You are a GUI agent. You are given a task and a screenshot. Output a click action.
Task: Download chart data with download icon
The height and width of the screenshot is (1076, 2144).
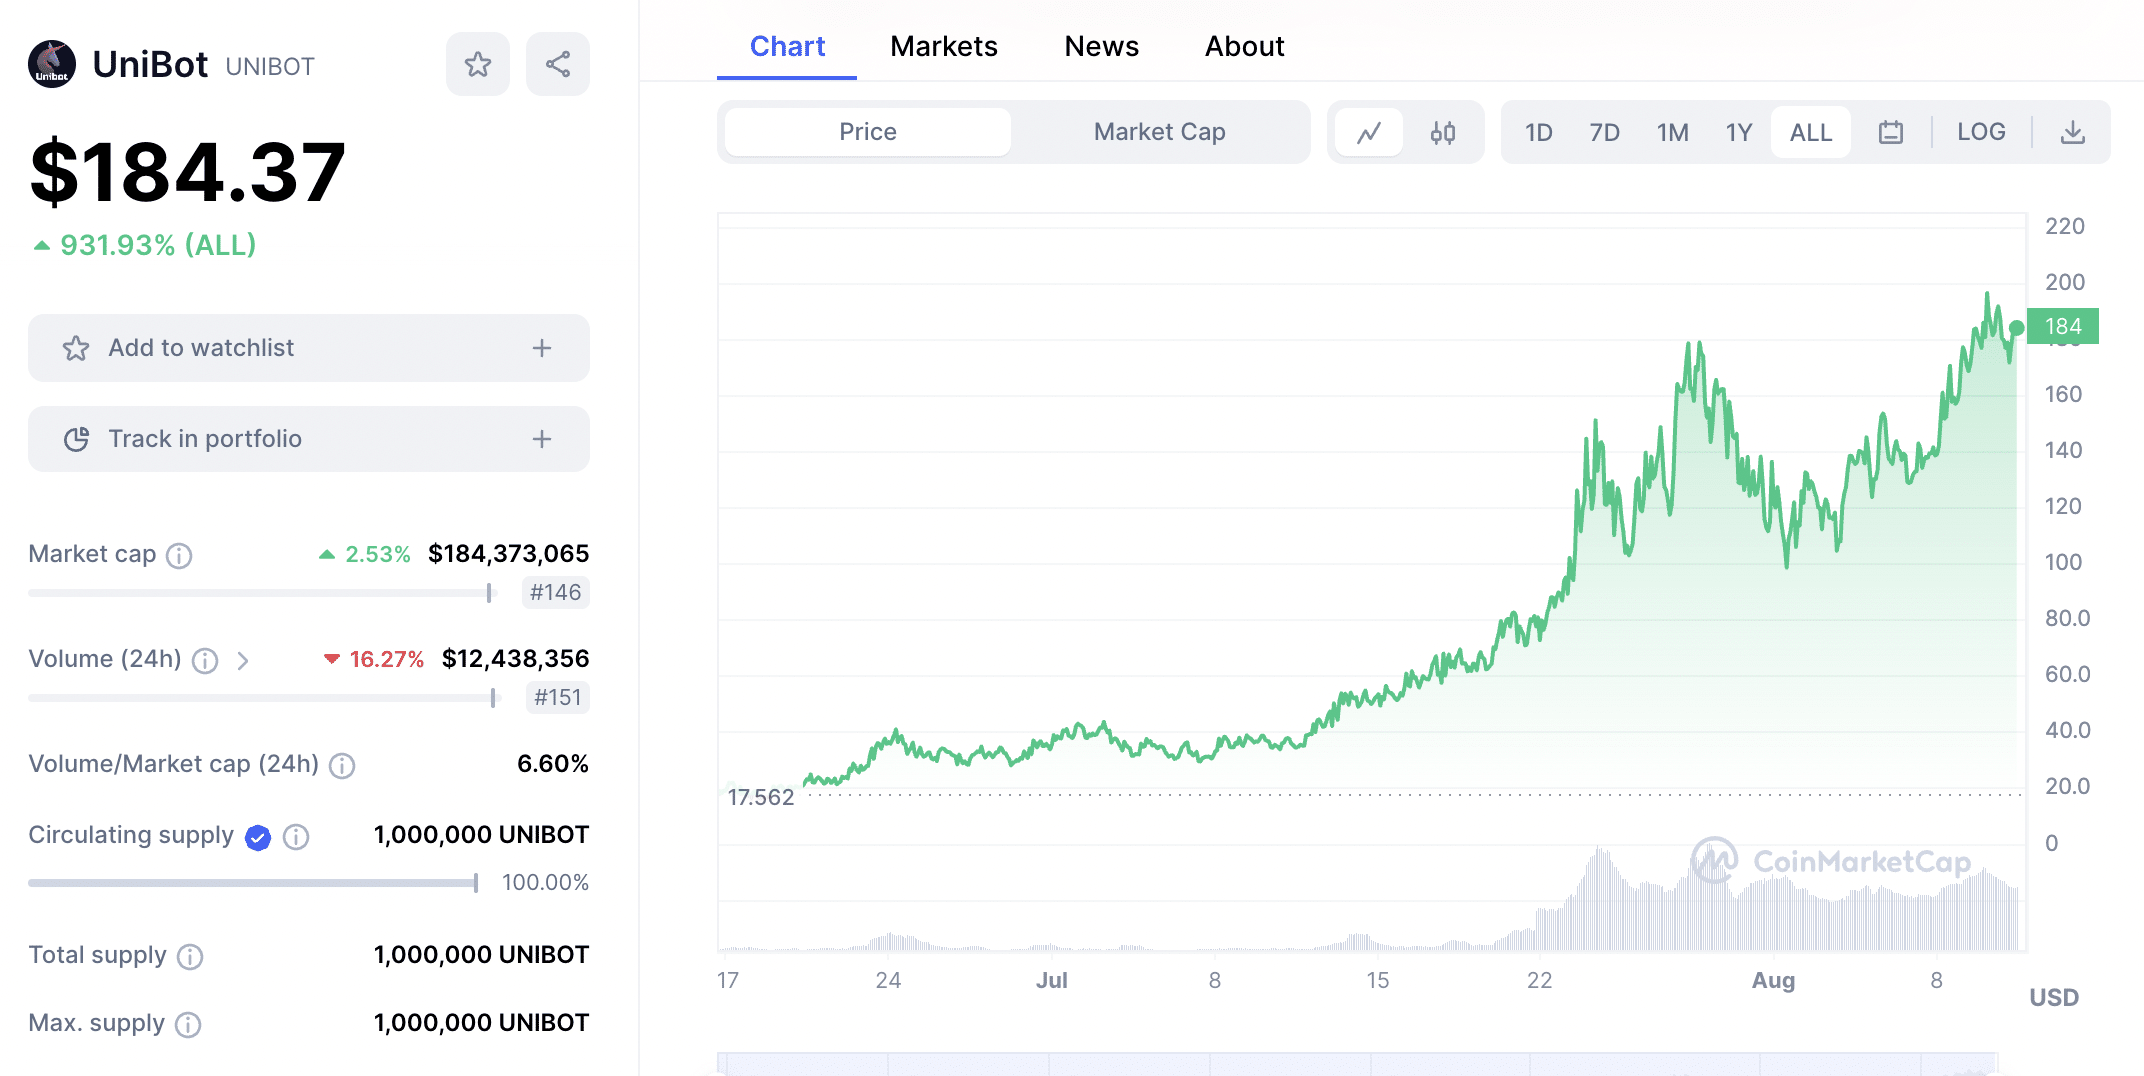click(x=2073, y=132)
